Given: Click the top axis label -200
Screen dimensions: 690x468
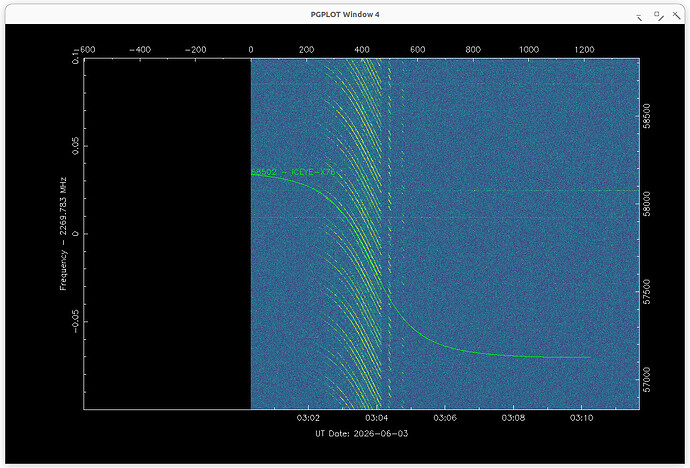Looking at the screenshot, I should tap(195, 50).
